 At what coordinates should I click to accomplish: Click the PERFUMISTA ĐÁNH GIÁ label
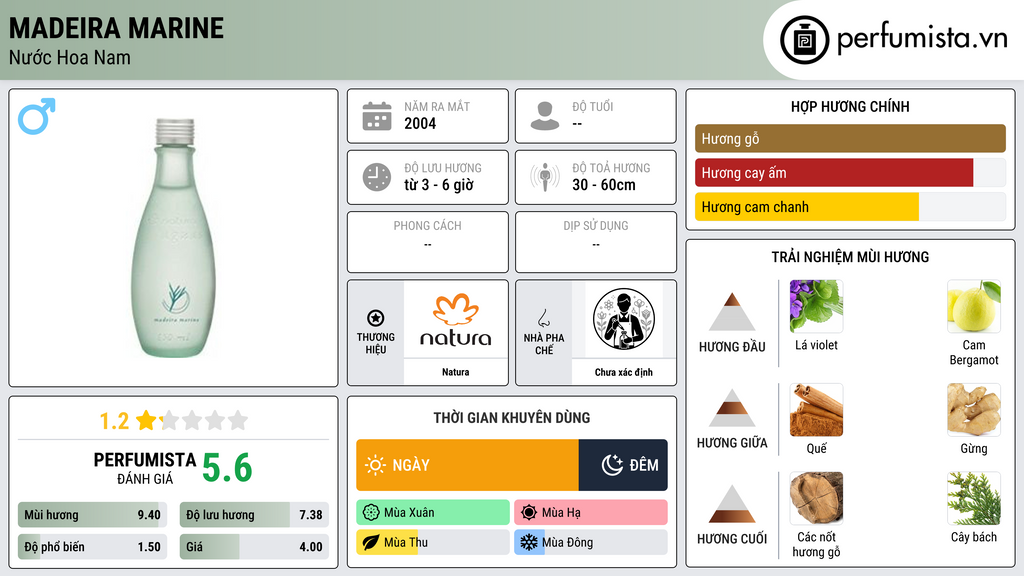(x=145, y=468)
